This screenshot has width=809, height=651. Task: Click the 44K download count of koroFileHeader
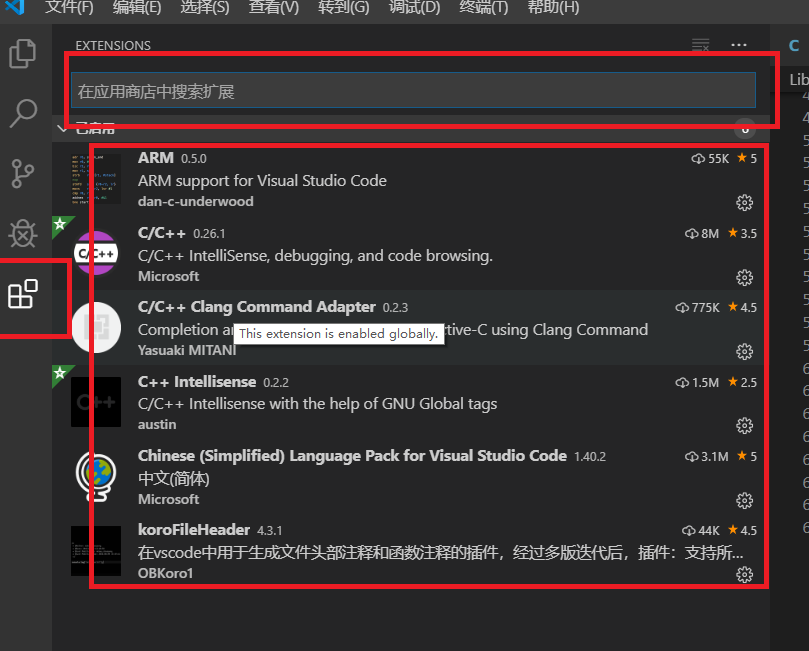[x=701, y=531]
